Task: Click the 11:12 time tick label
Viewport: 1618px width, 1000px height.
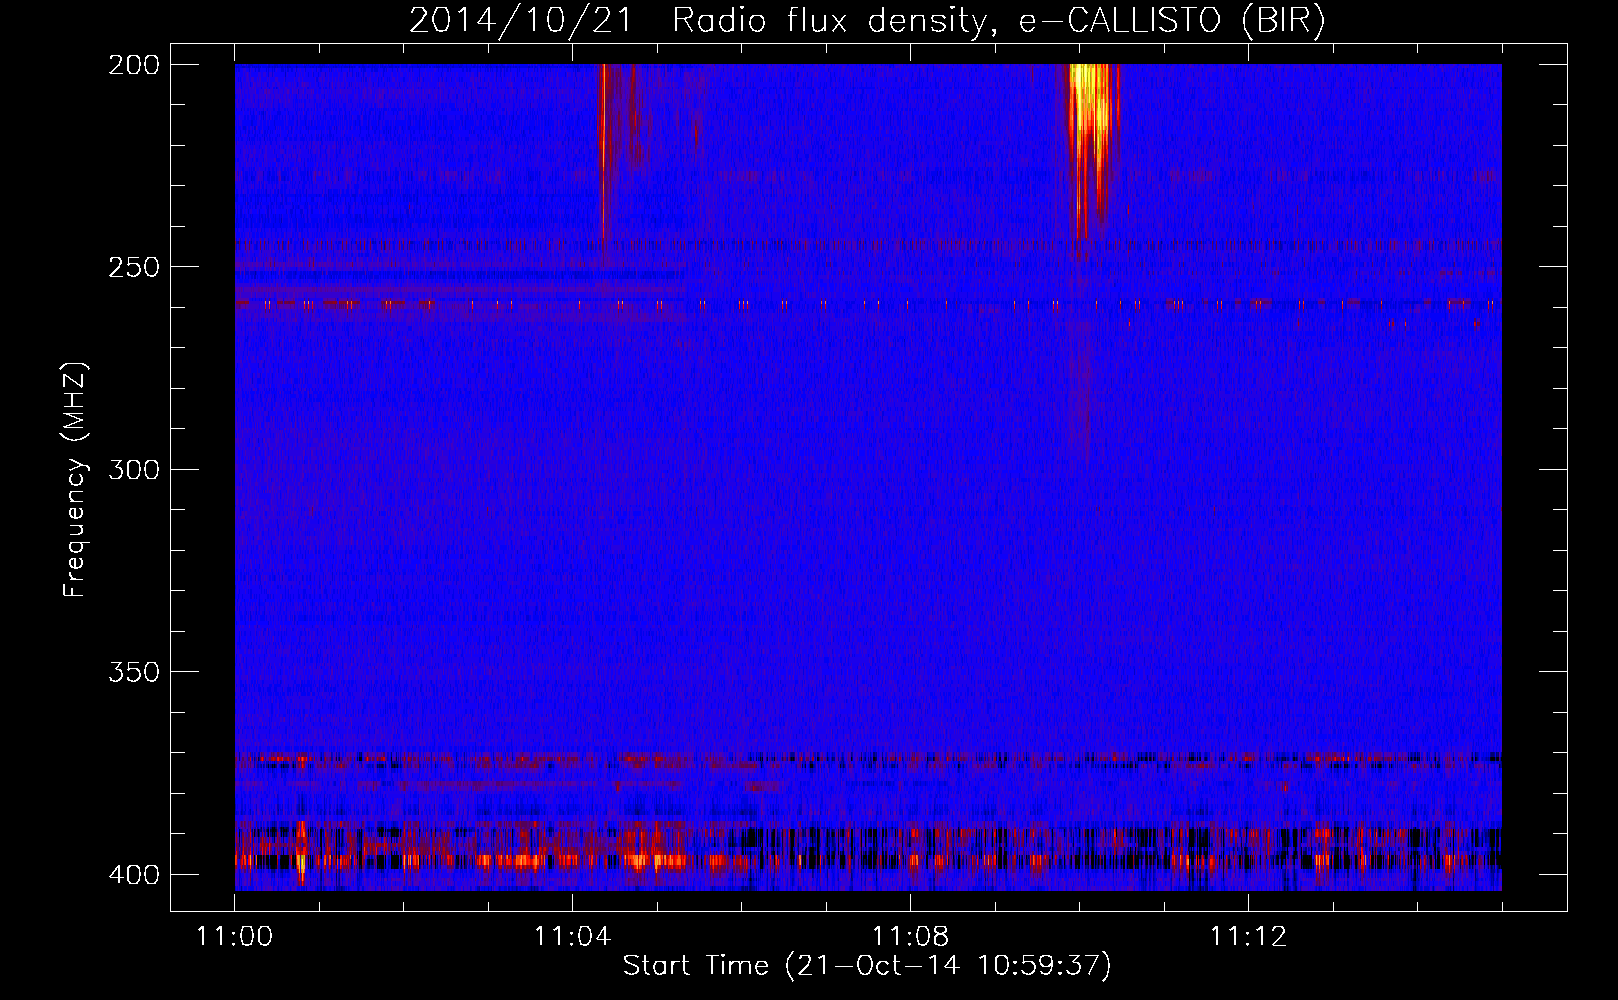Action: pos(1248,937)
